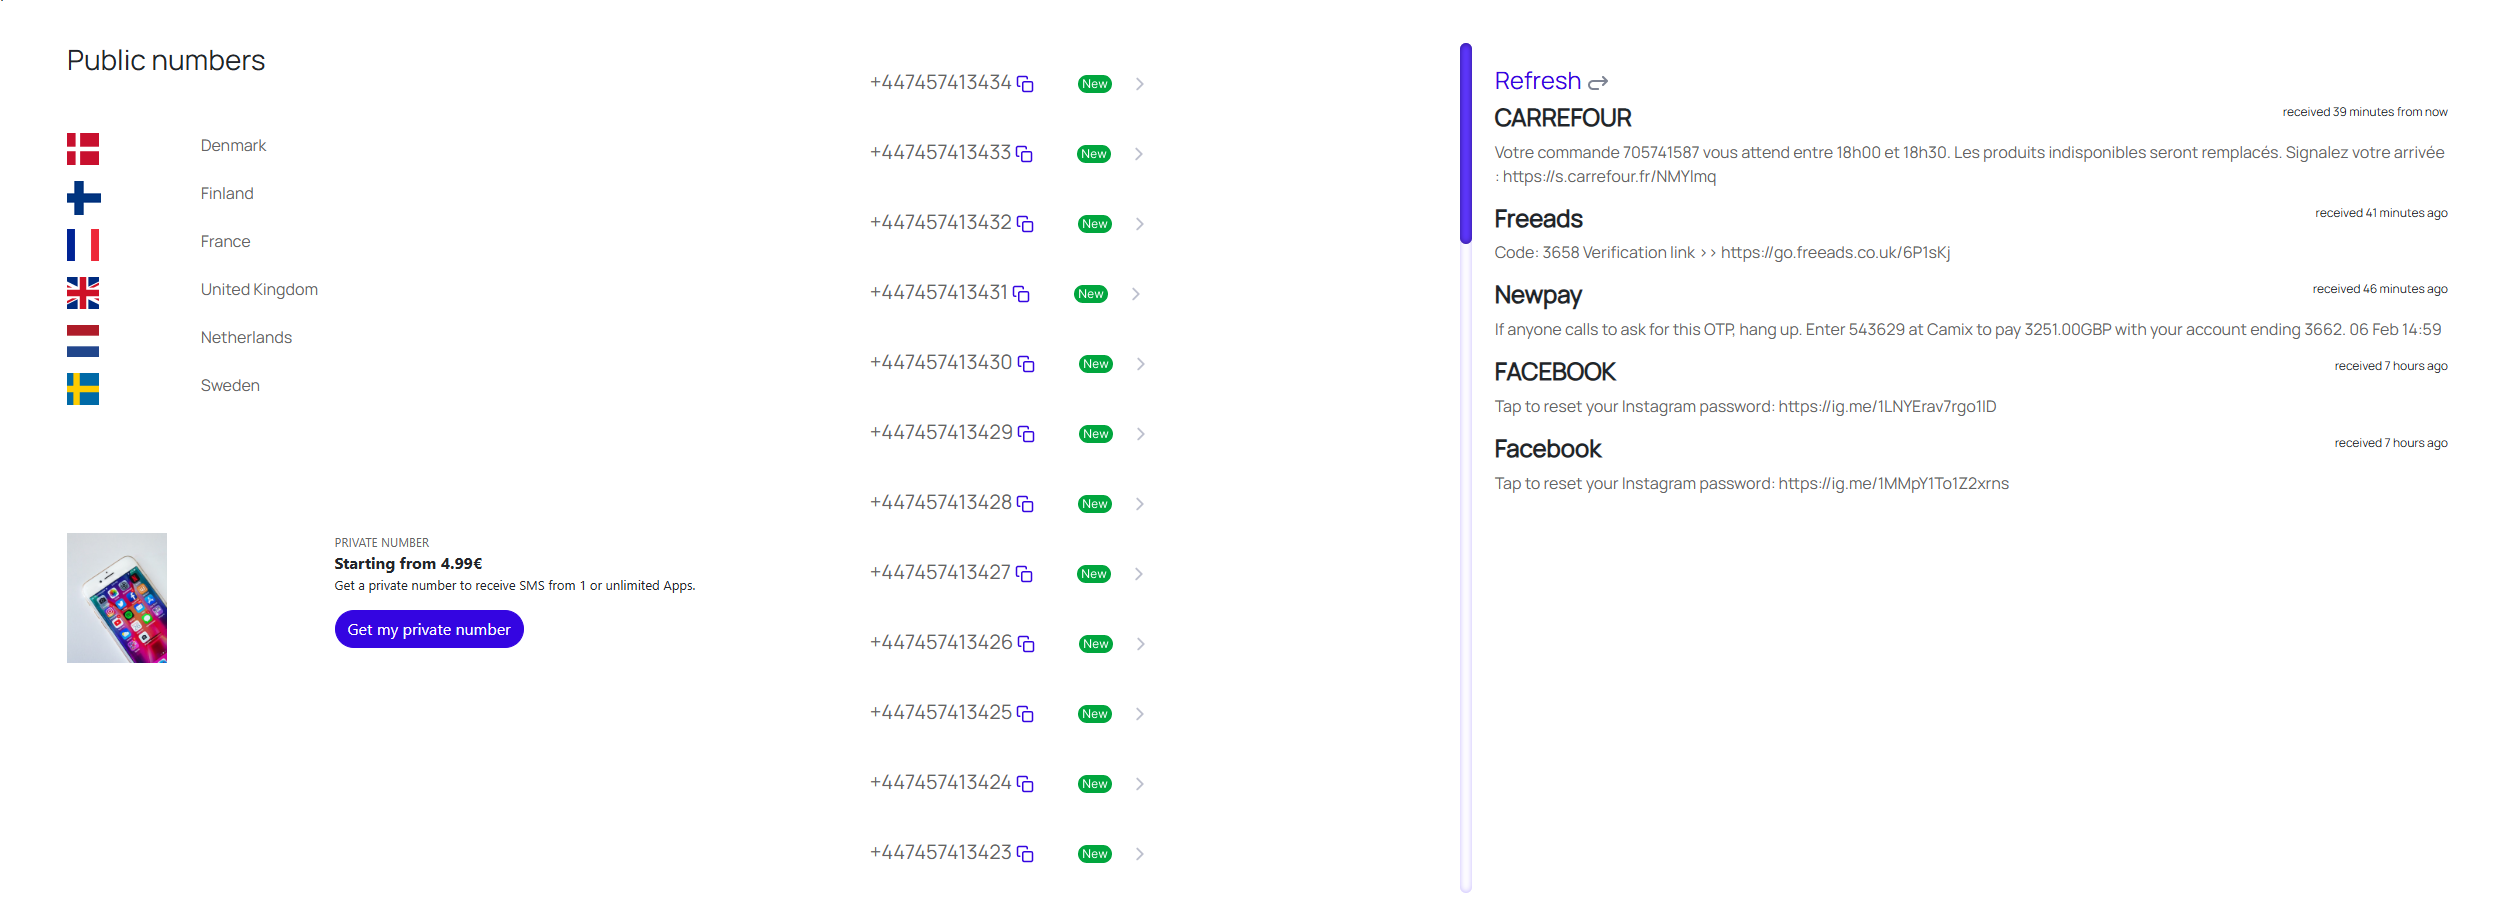Copy number +447457413434
This screenshot has height=906, width=2494.
(x=1025, y=84)
